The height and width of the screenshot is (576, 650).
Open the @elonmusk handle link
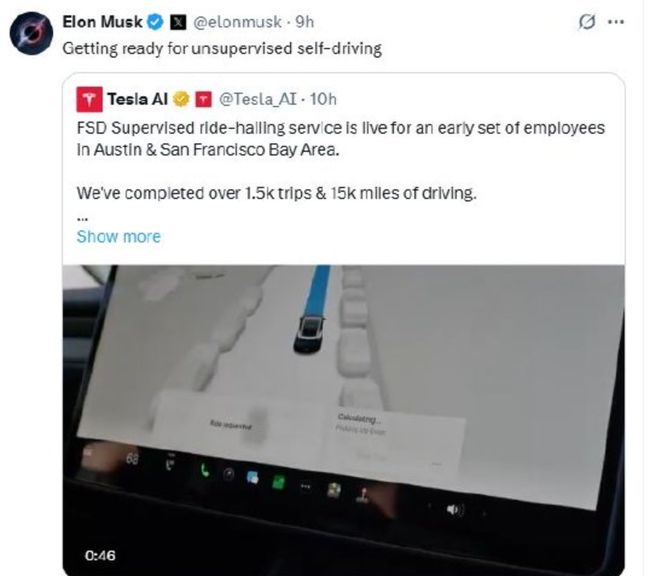coord(238,22)
